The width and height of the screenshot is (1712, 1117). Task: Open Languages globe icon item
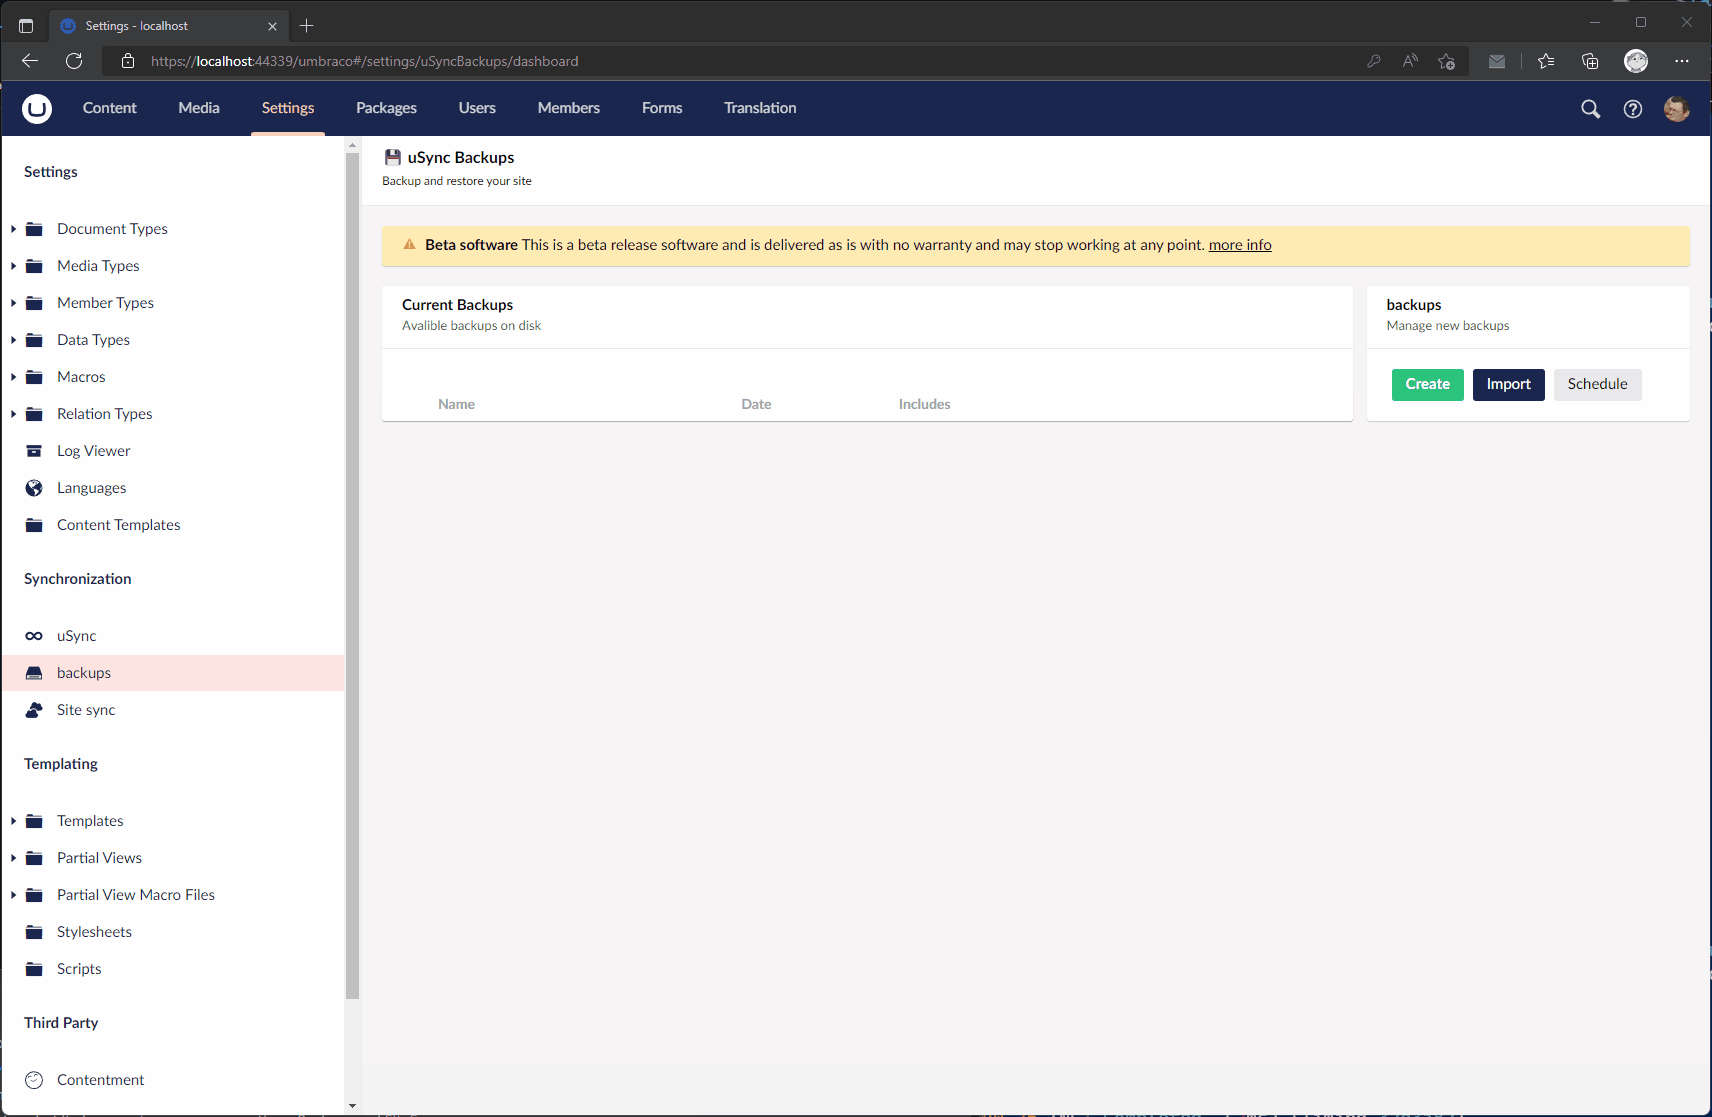[x=34, y=488]
